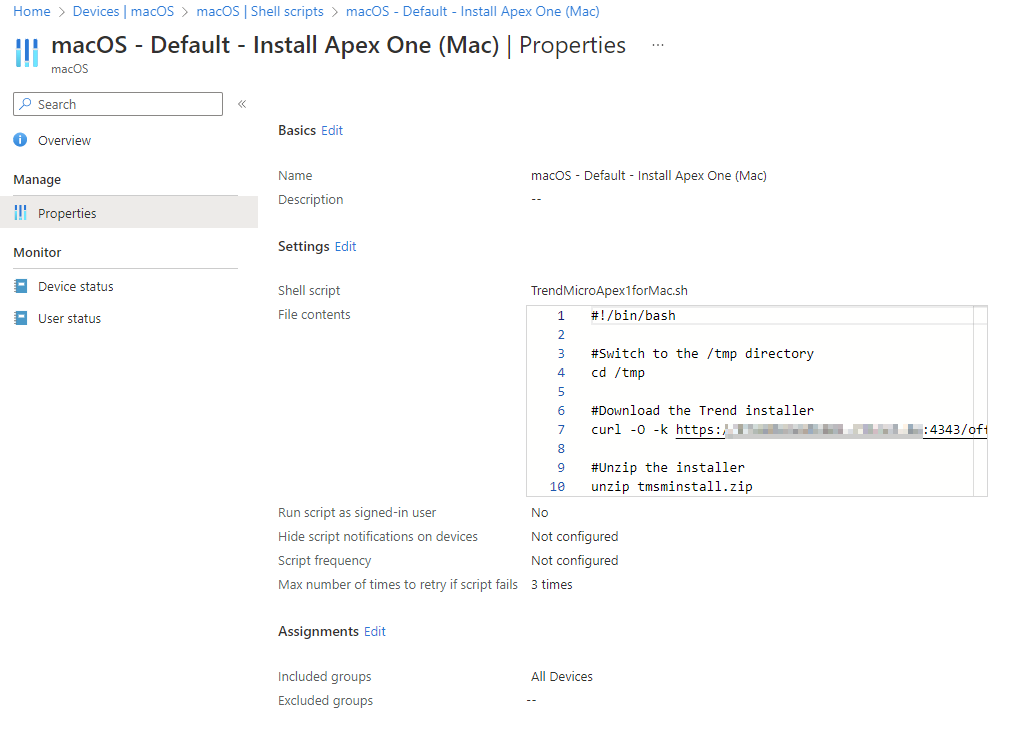The image size is (1024, 739).
Task: Click the '#Unzip the installer' comment
Action: (667, 468)
